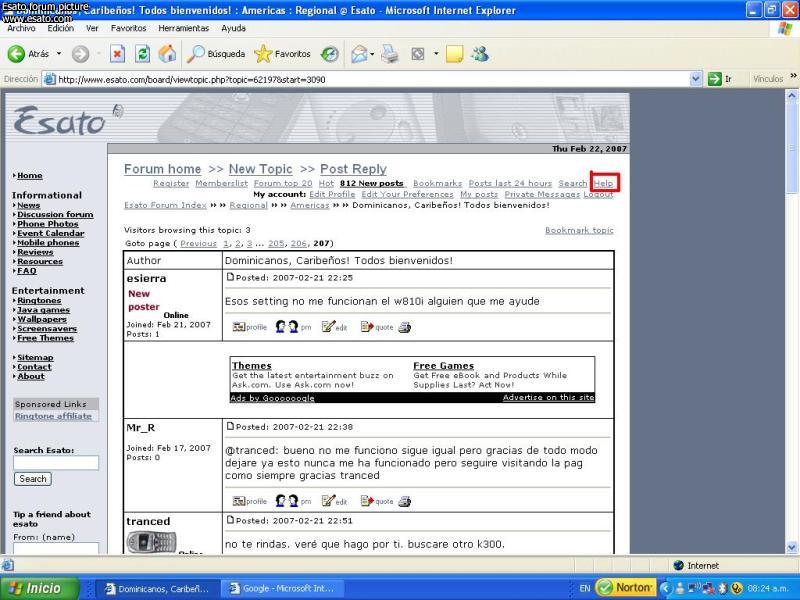Click the Forum home link
The height and width of the screenshot is (600, 800).
pyautogui.click(x=162, y=169)
